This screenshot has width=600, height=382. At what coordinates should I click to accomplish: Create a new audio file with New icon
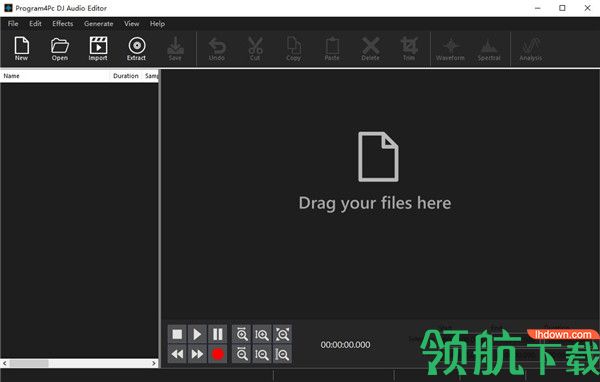click(21, 48)
